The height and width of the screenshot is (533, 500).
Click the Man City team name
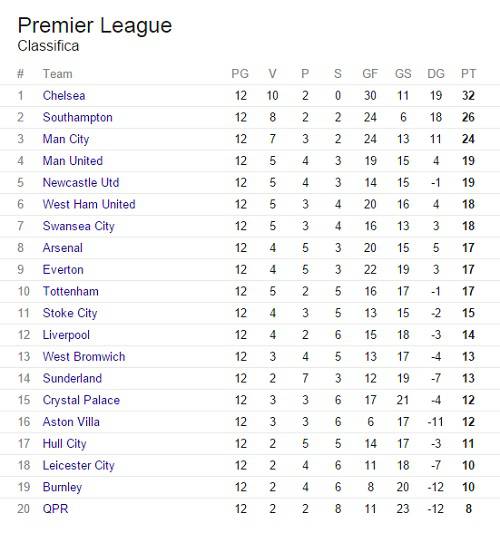point(66,139)
